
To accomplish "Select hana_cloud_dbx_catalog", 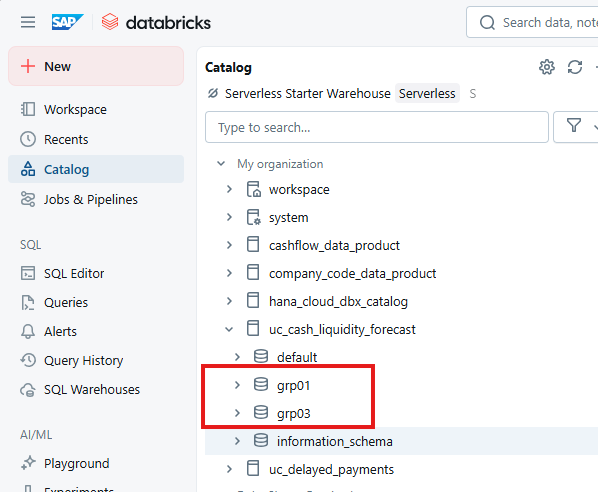I will 338,302.
